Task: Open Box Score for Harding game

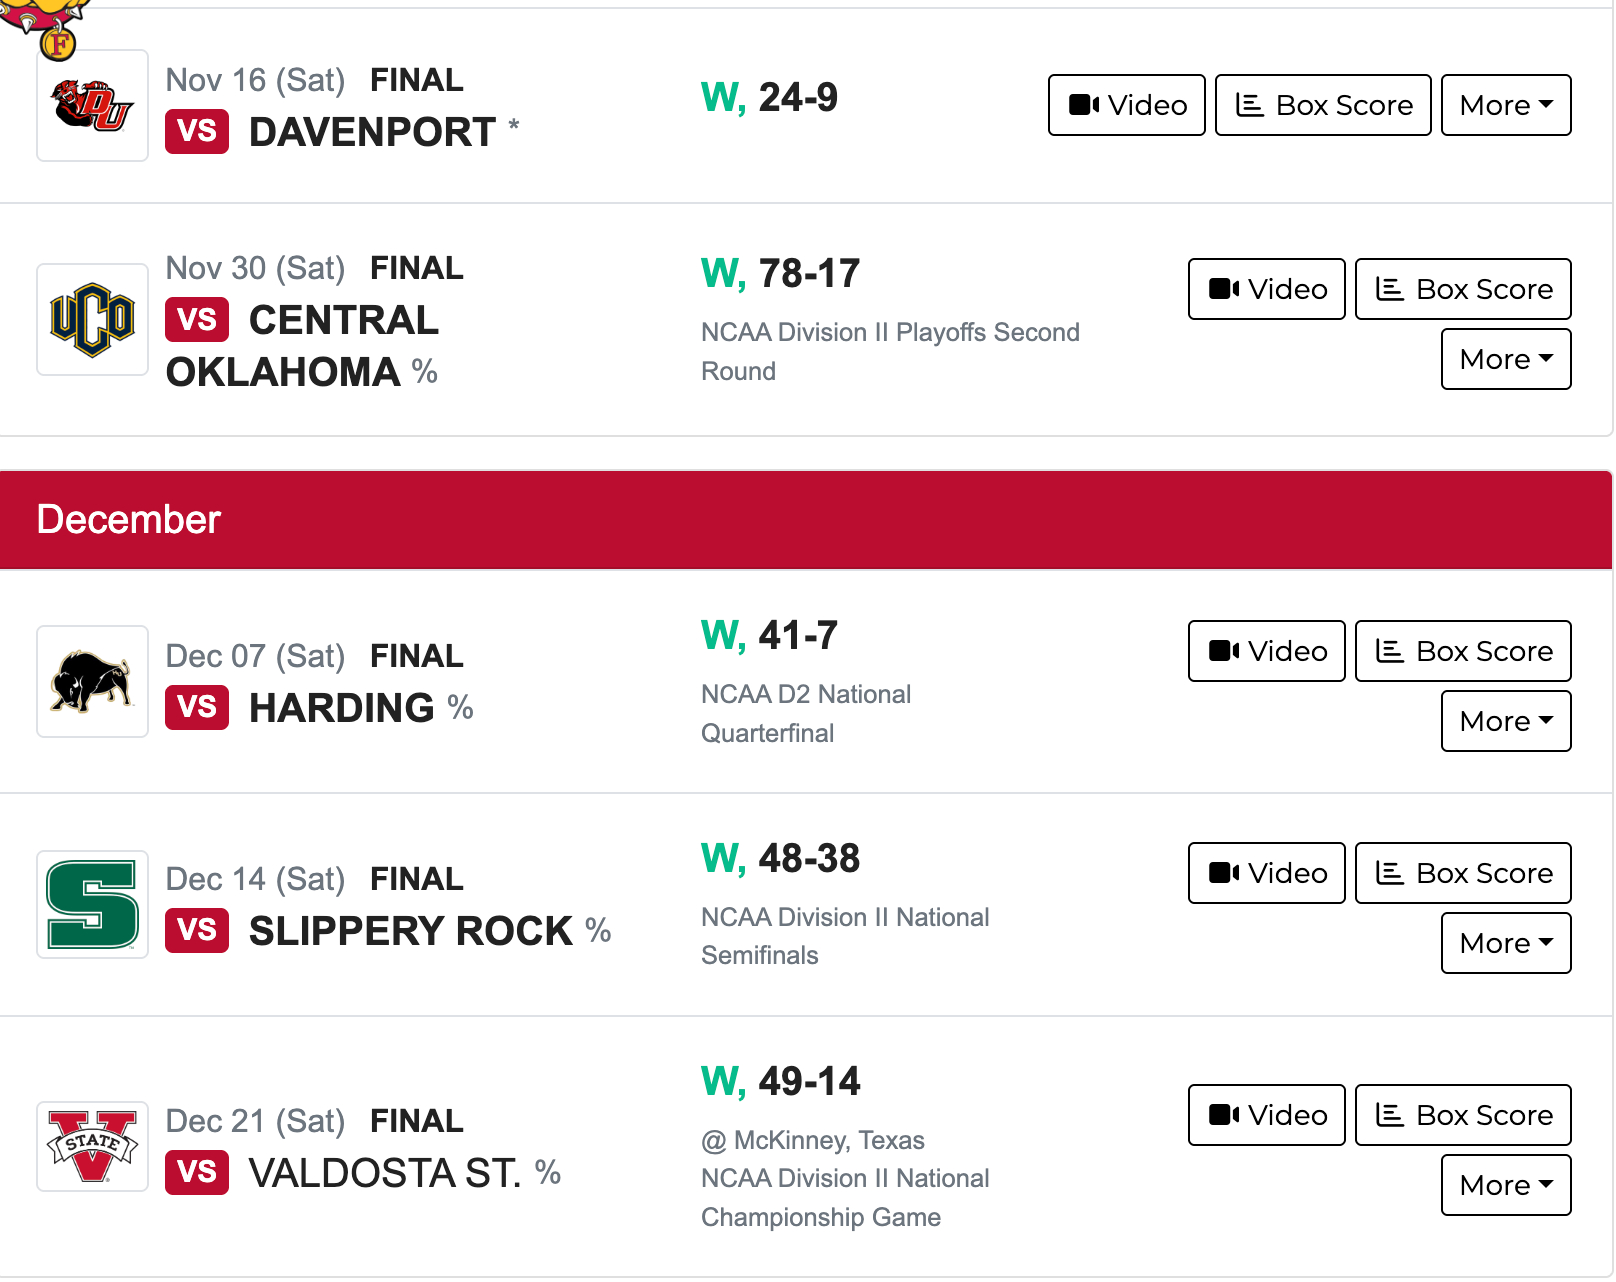Action: (1462, 651)
